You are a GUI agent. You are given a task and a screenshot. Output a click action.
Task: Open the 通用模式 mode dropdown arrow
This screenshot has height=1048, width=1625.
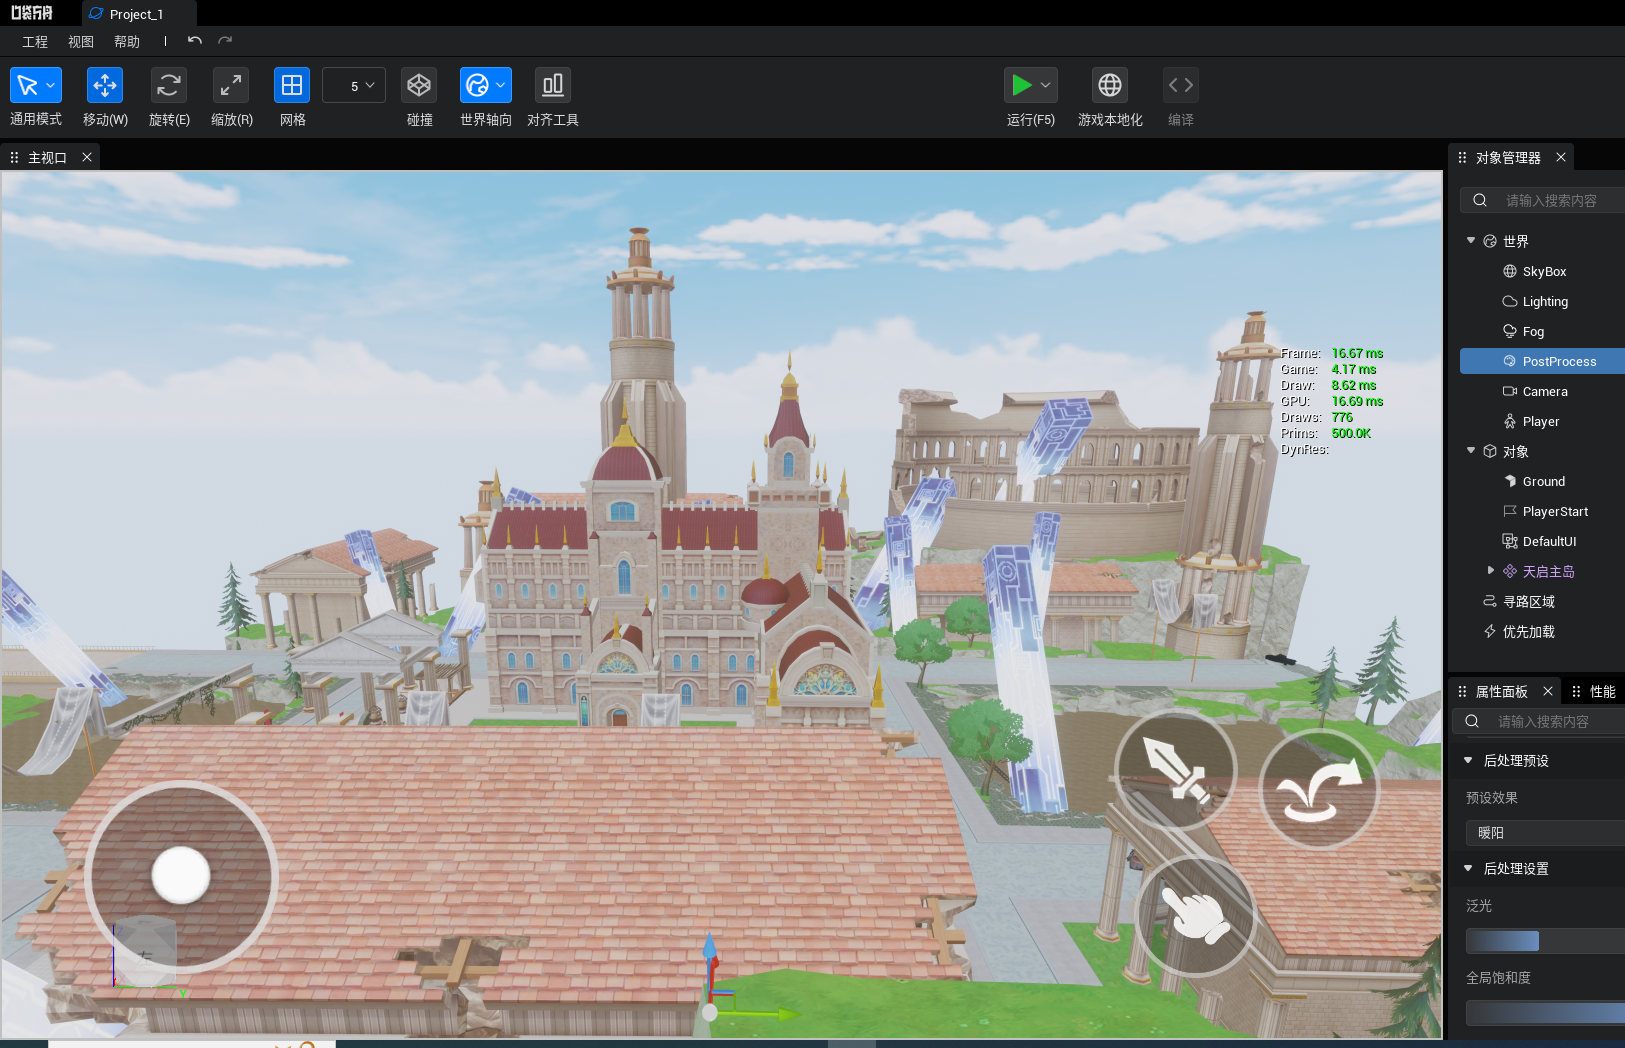coord(51,85)
